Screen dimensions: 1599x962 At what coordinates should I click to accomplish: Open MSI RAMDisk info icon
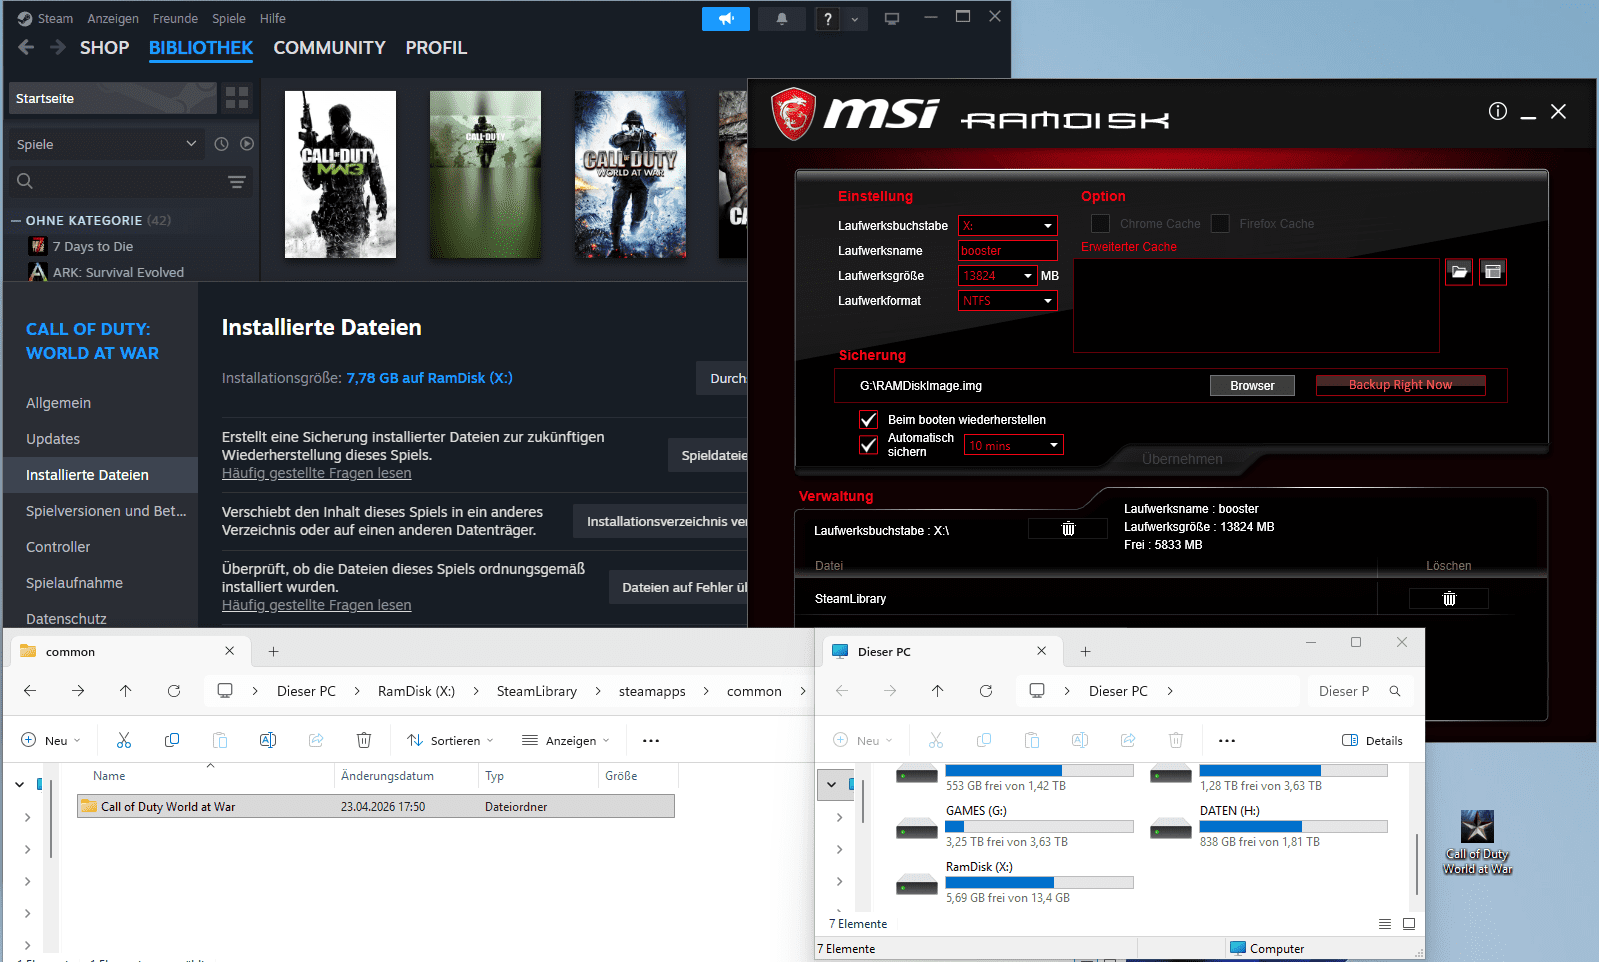(x=1497, y=111)
